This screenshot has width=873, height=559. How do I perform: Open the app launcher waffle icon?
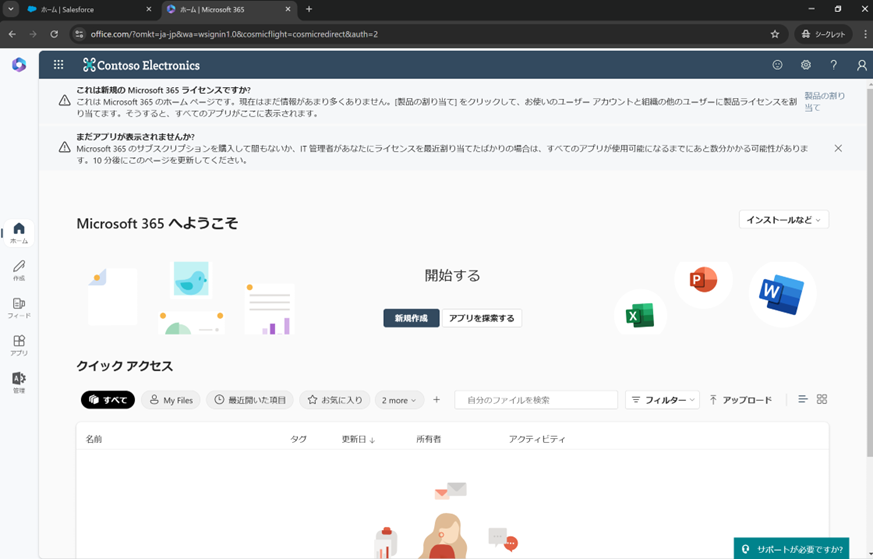tap(58, 65)
